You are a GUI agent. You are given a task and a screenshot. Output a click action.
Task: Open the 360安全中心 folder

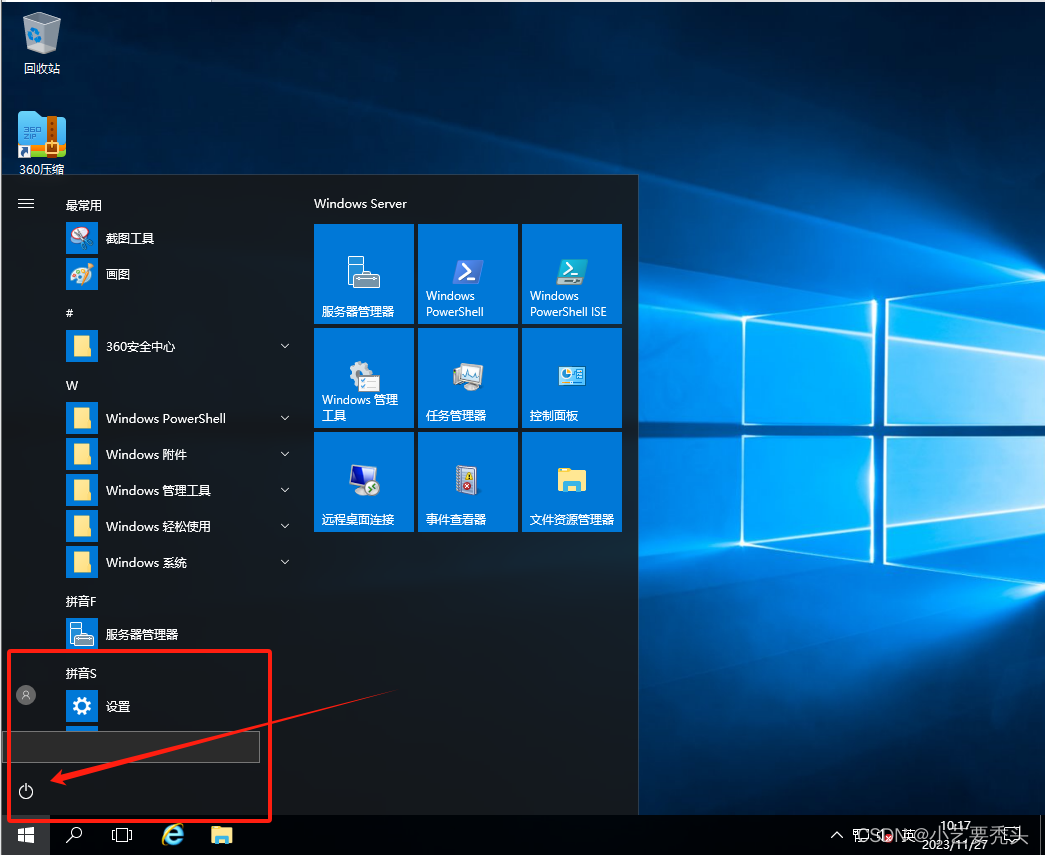coord(180,346)
